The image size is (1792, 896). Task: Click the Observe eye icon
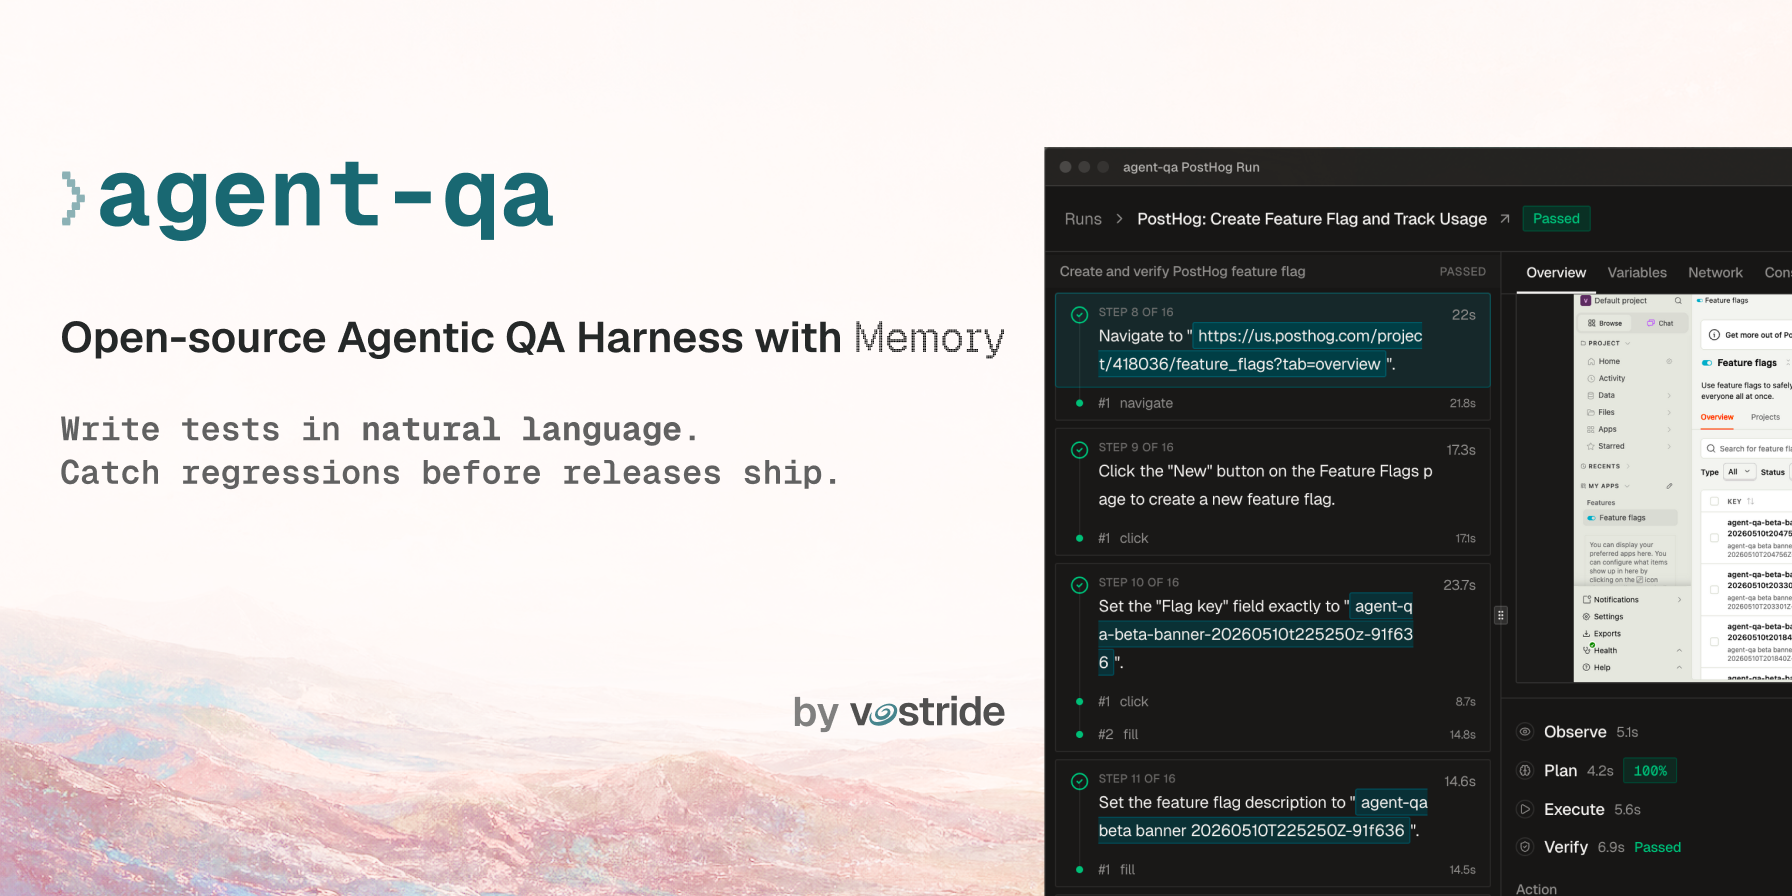point(1525,732)
